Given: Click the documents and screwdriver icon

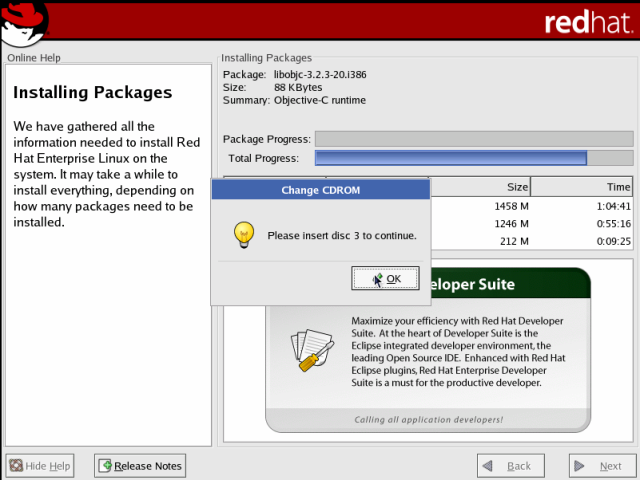Looking at the screenshot, I should pos(312,350).
